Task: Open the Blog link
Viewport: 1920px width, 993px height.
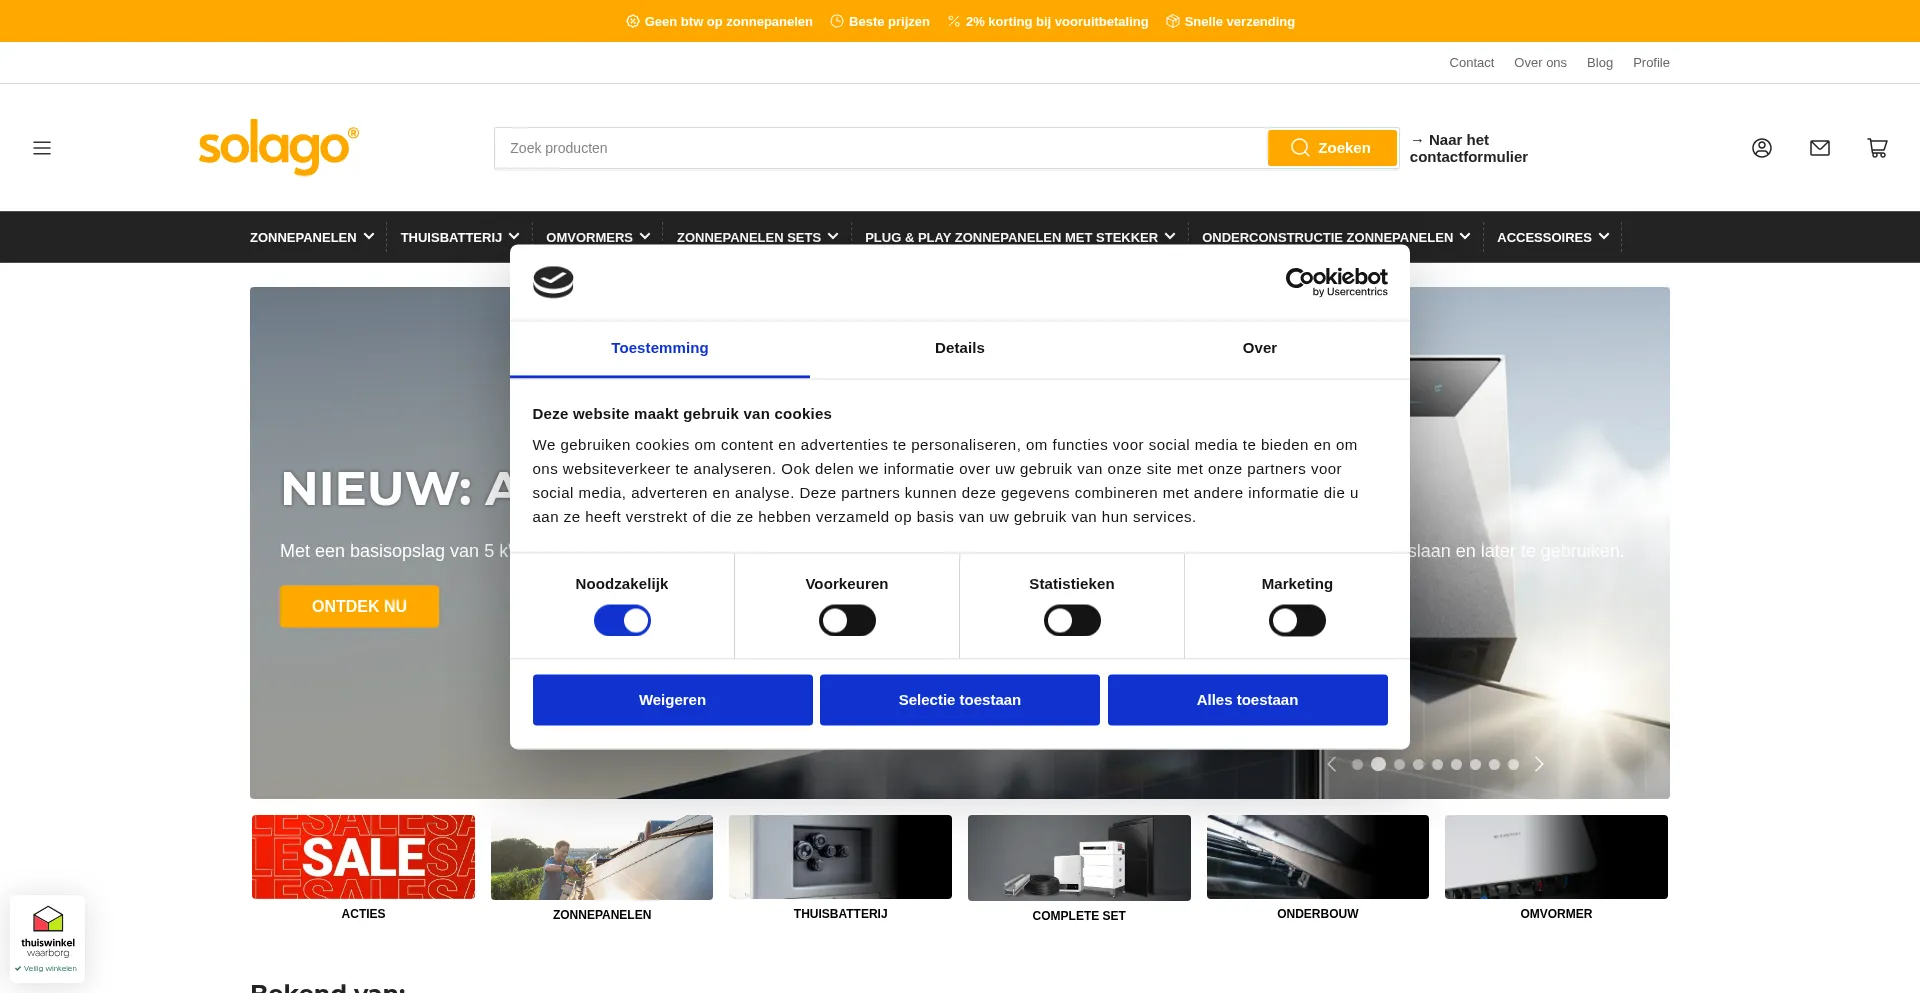Action: (x=1600, y=63)
